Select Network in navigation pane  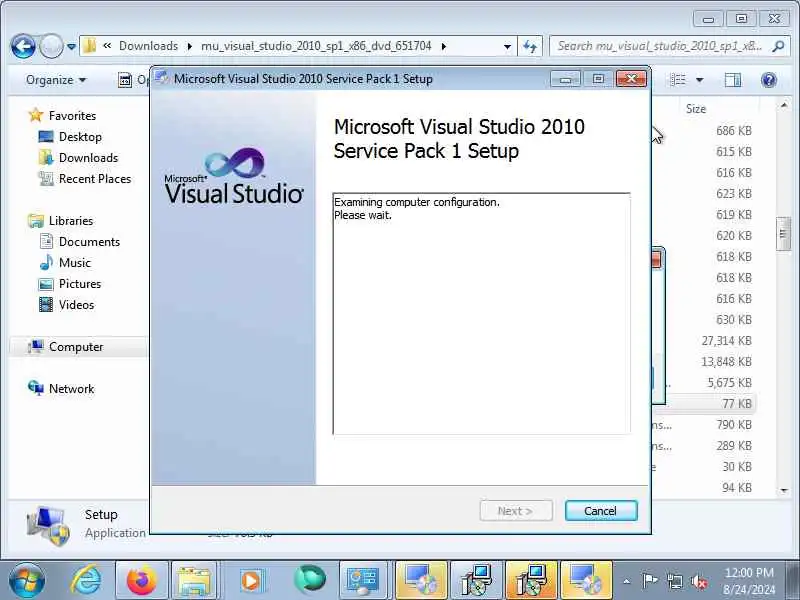pos(71,389)
